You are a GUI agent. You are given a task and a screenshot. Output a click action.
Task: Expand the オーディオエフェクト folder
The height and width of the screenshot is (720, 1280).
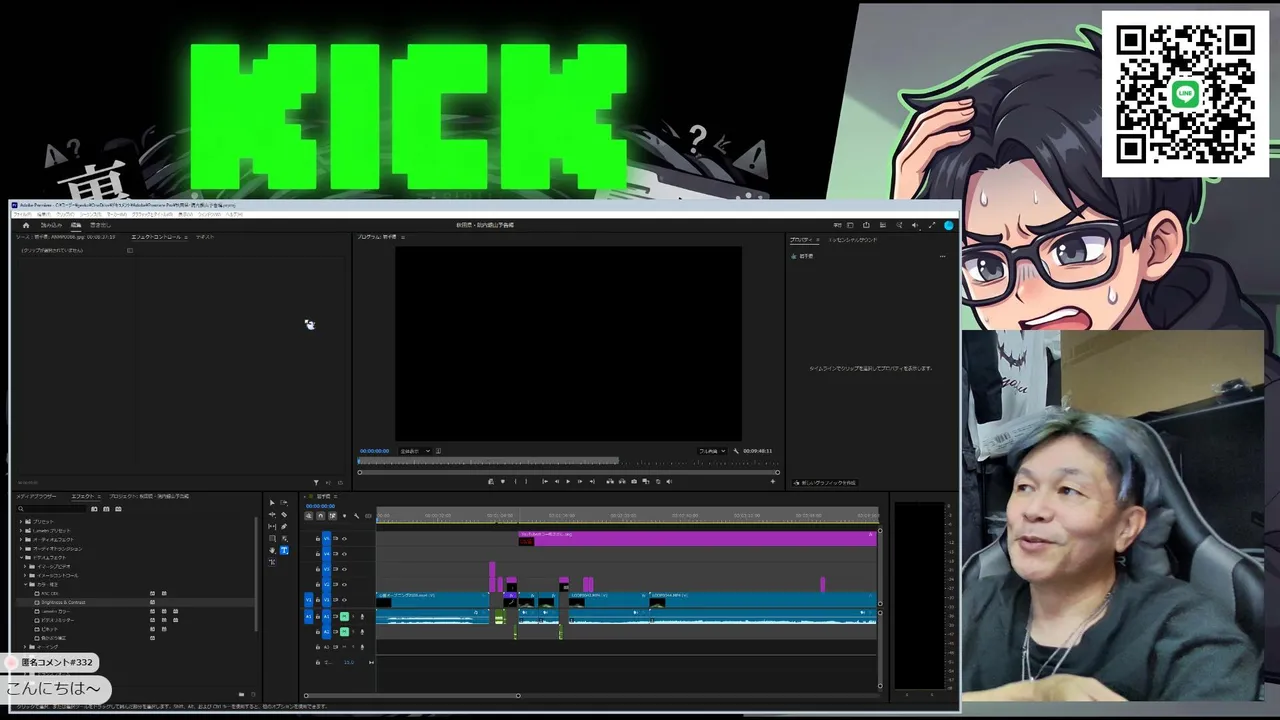click(x=21, y=540)
